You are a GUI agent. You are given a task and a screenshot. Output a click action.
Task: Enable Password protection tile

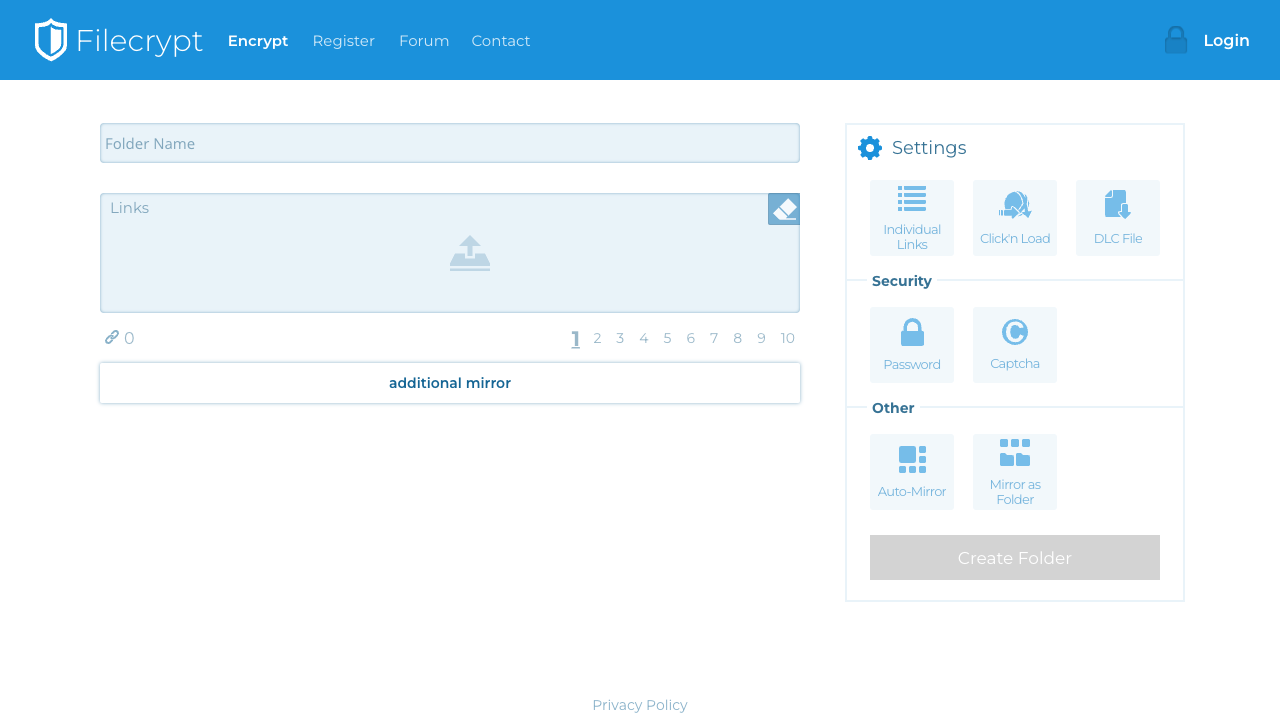point(912,345)
